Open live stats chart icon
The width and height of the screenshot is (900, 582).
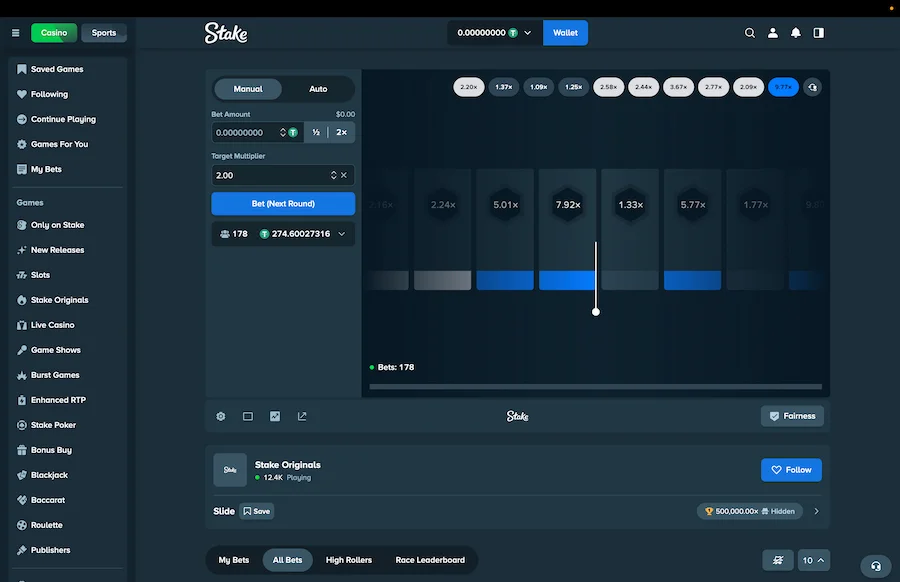tap(275, 416)
